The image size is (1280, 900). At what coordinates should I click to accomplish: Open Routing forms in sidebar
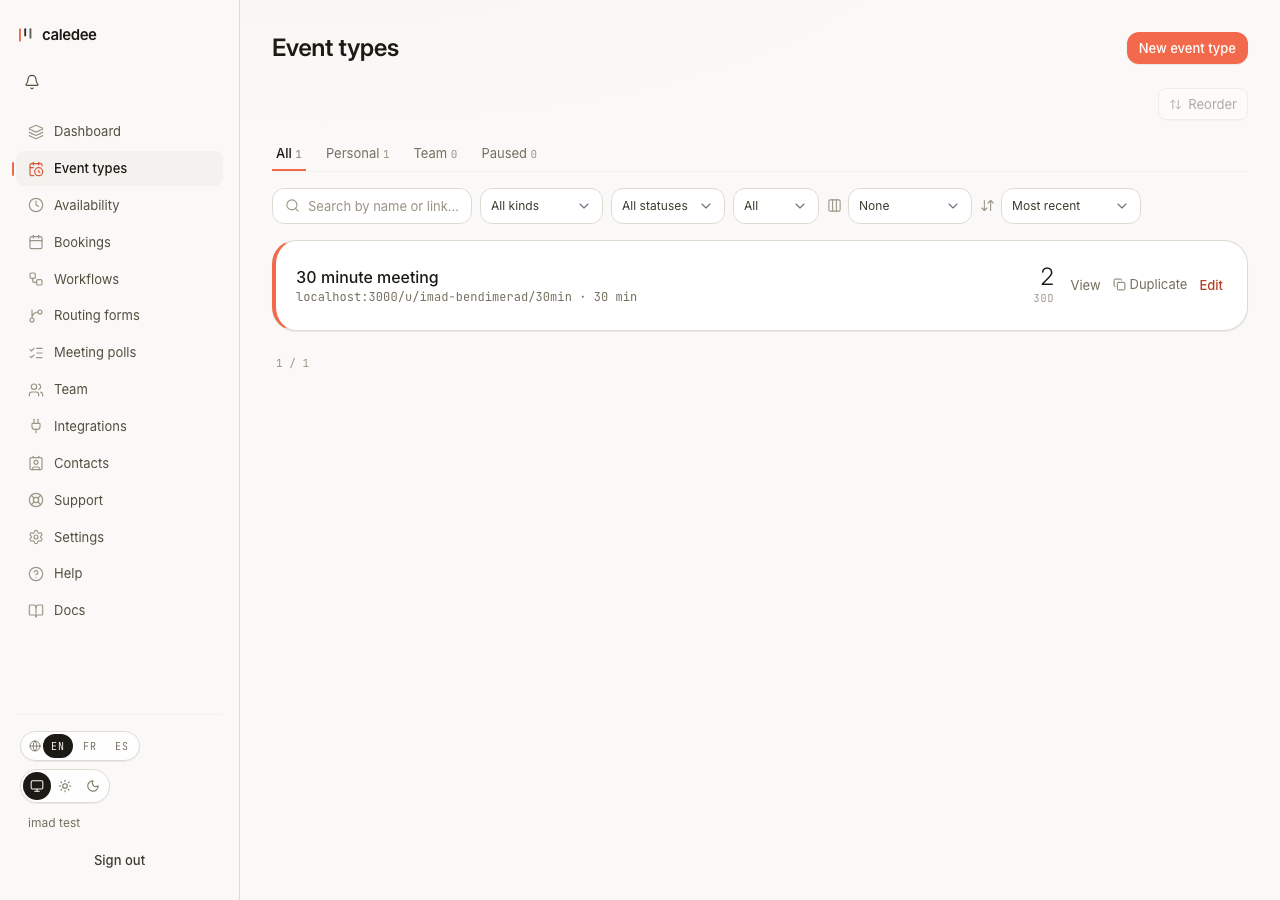(x=119, y=315)
